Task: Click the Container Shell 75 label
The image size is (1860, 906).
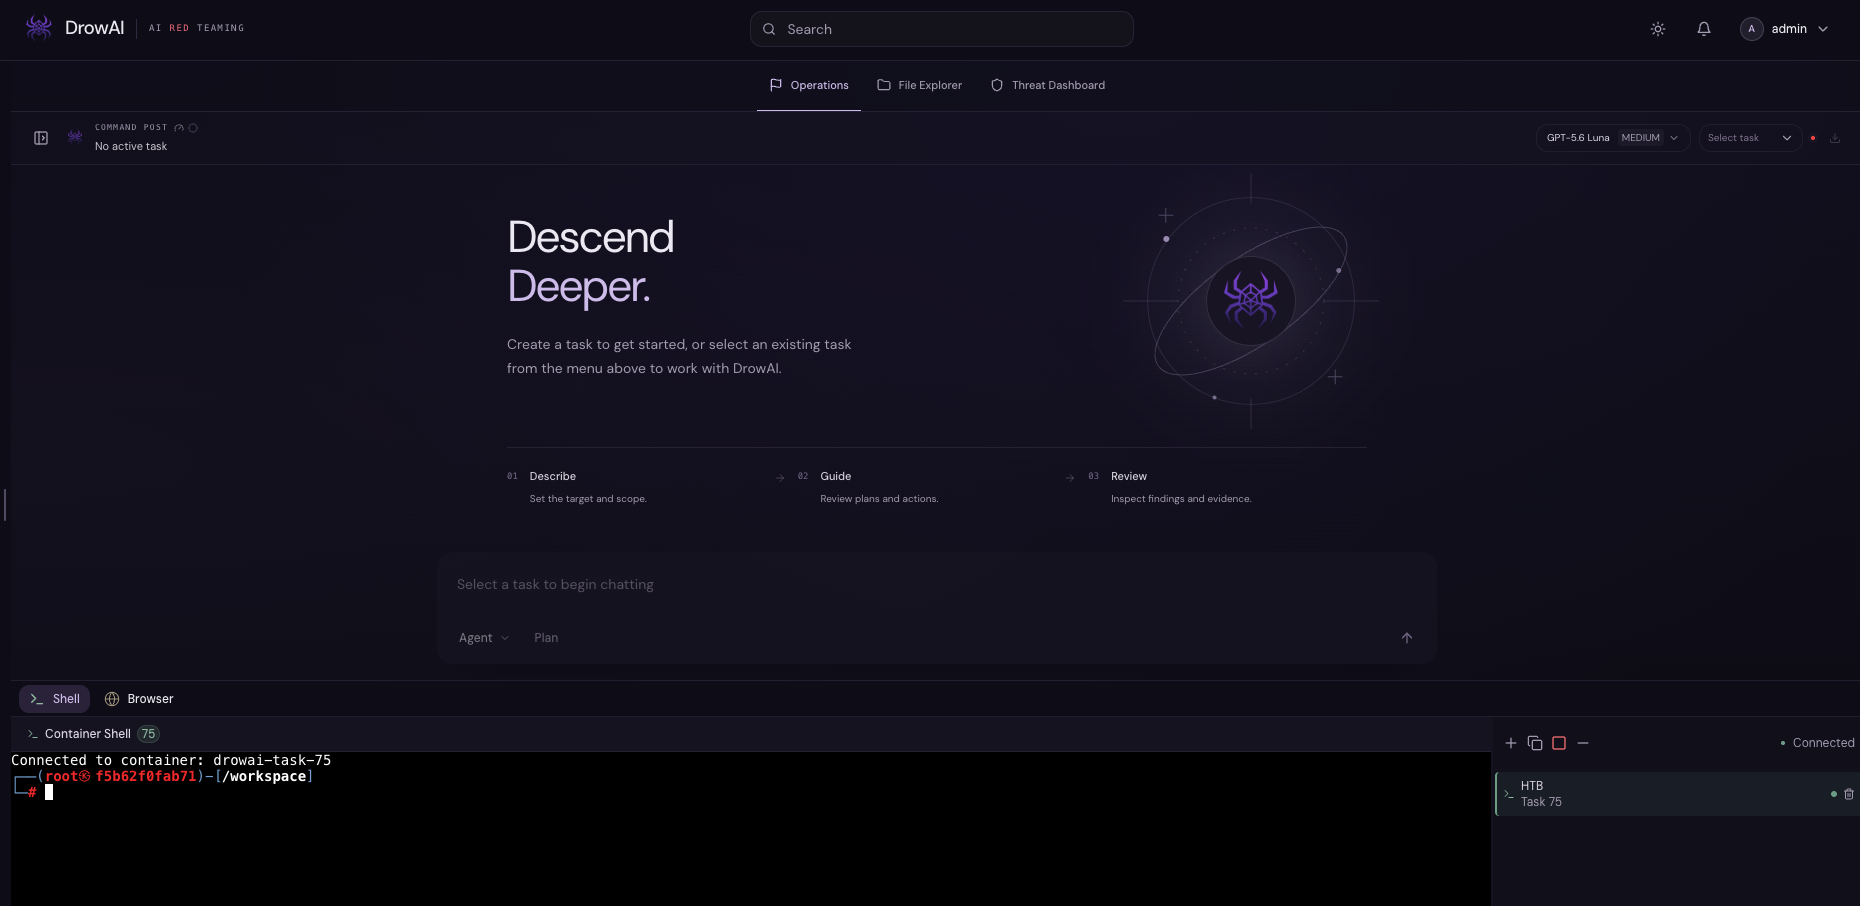Action: 93,734
